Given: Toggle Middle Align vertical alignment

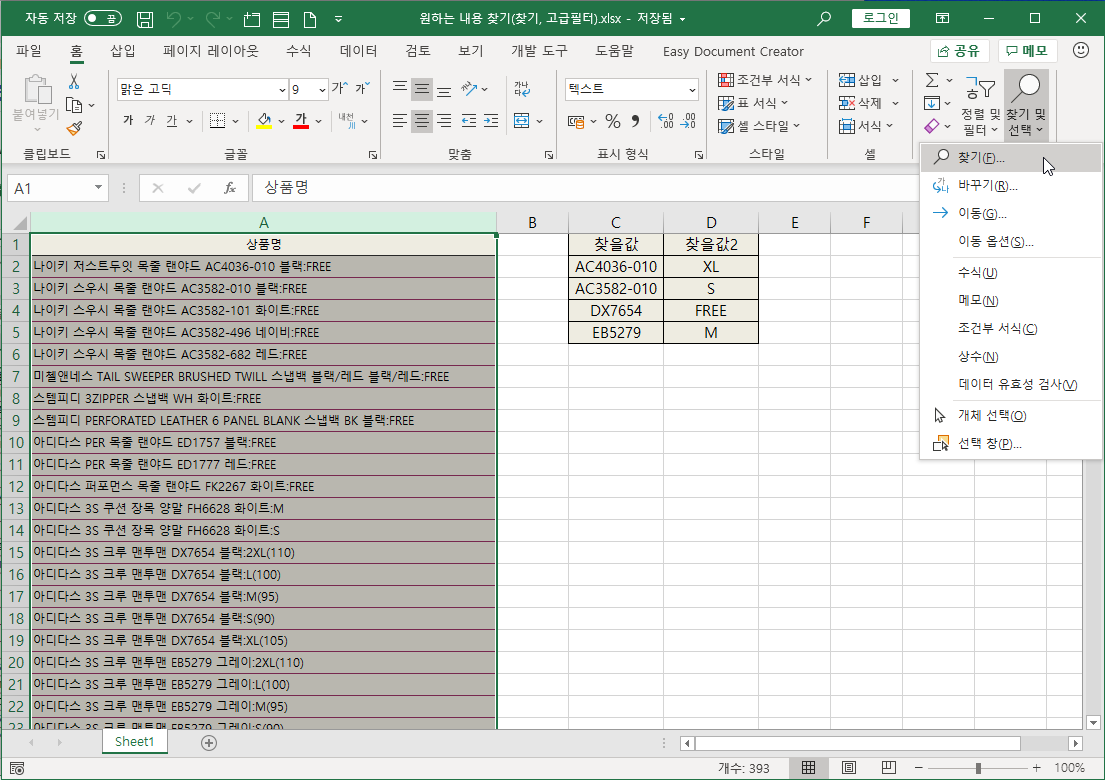Looking at the screenshot, I should click(x=421, y=89).
